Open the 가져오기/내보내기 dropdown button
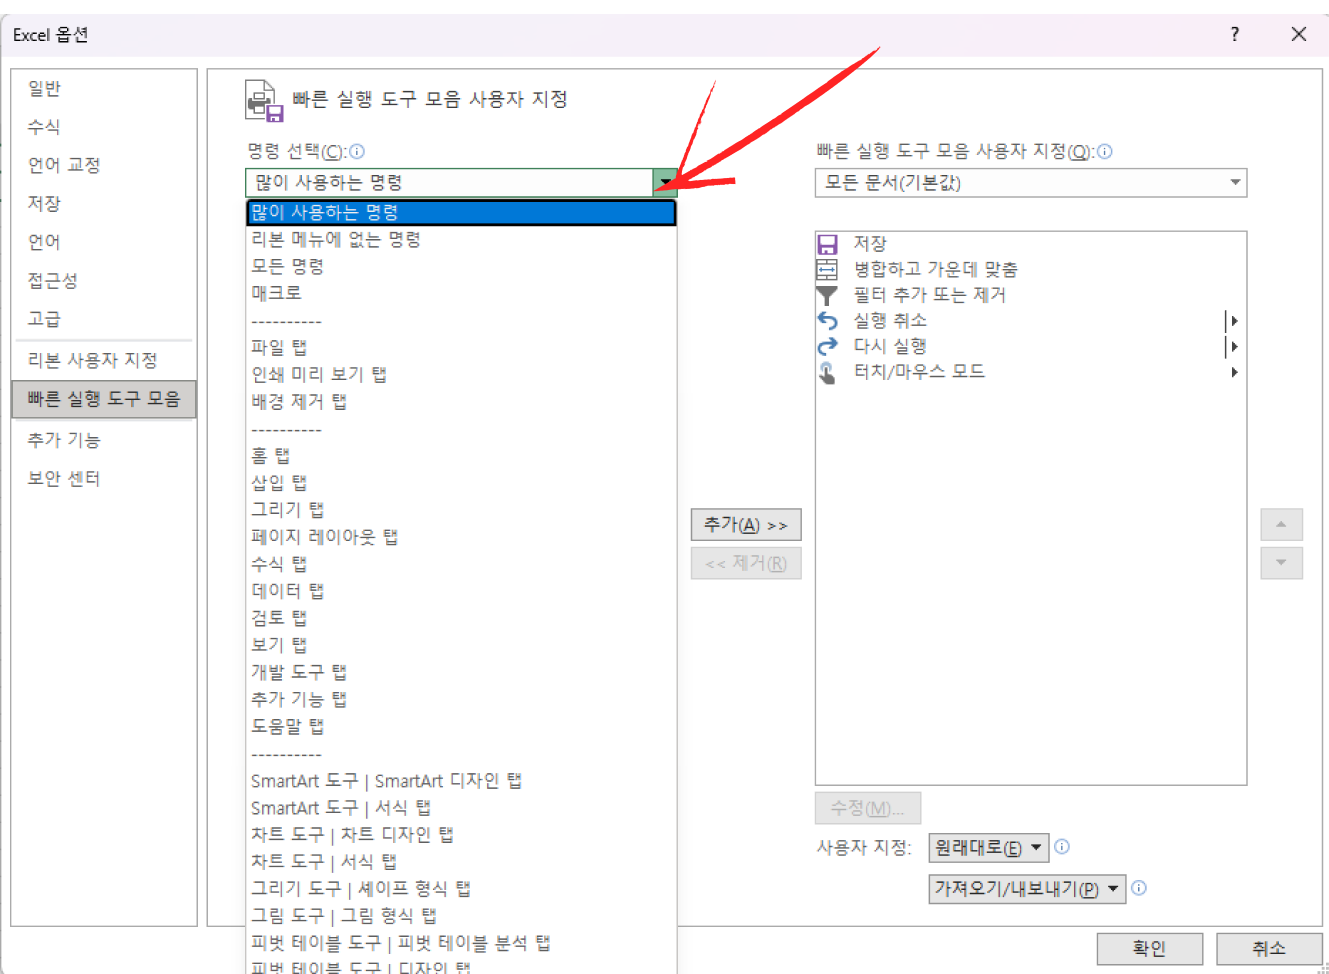Screen dimensions: 1329x974 tap(1027, 889)
